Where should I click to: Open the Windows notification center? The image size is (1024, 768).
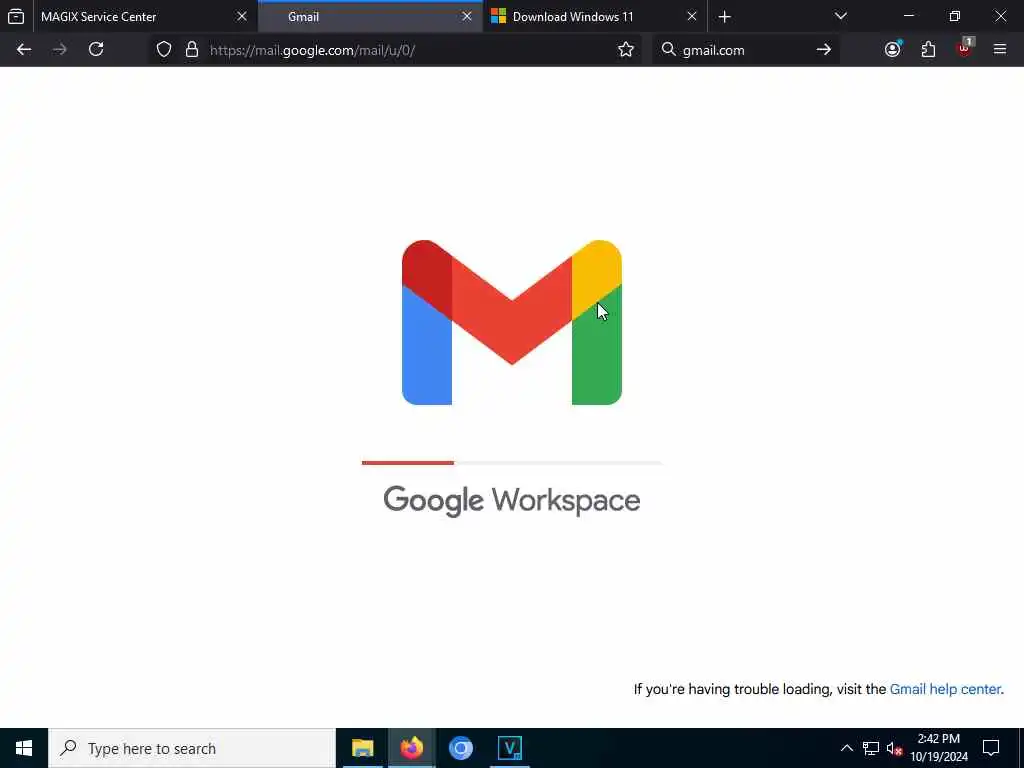(991, 748)
